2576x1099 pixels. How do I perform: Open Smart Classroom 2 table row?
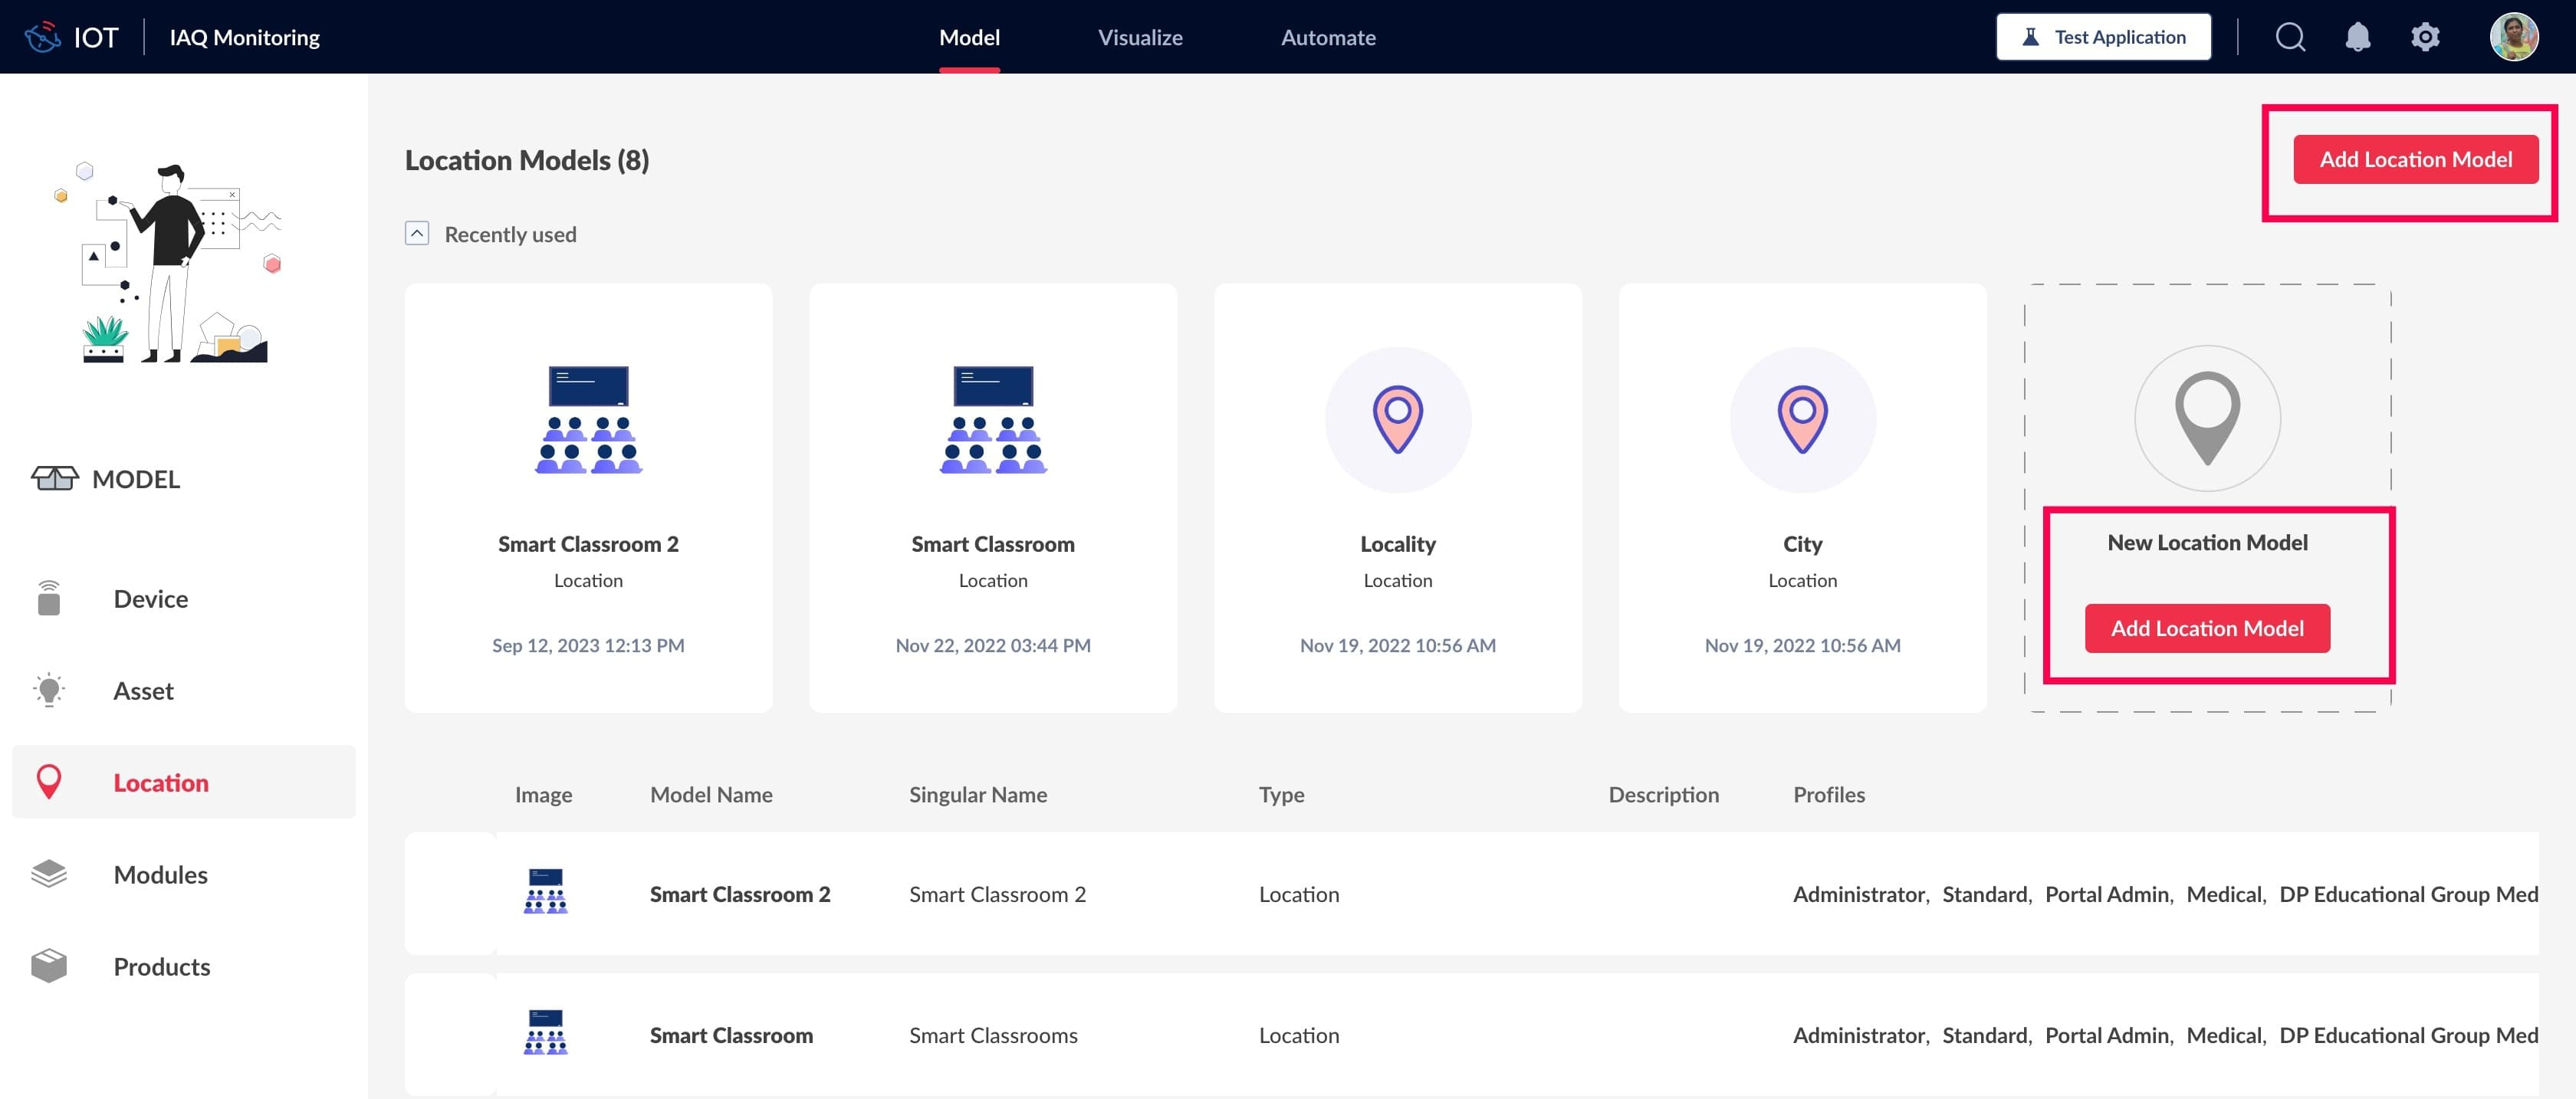point(739,894)
